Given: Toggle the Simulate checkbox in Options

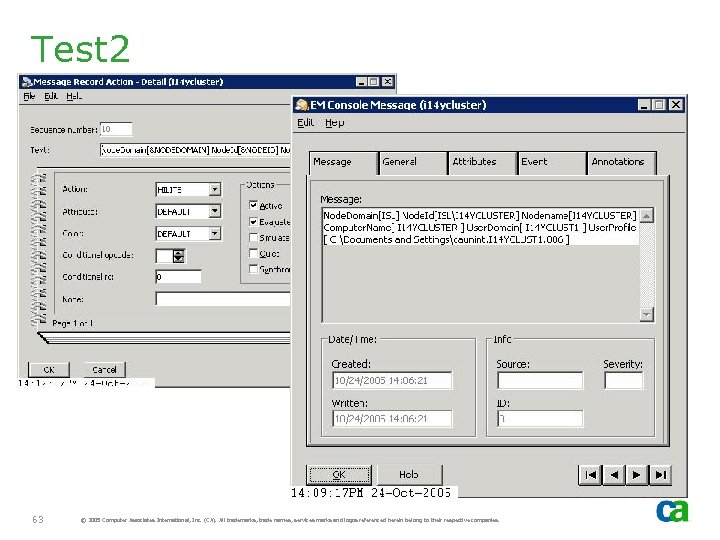Looking at the screenshot, I should pos(253,237).
